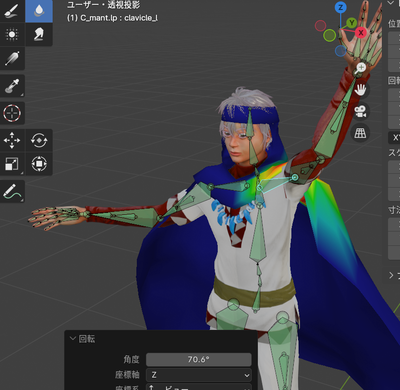The height and width of the screenshot is (390, 400).
Task: Select the Annotate pencil tool
Action: [12, 191]
